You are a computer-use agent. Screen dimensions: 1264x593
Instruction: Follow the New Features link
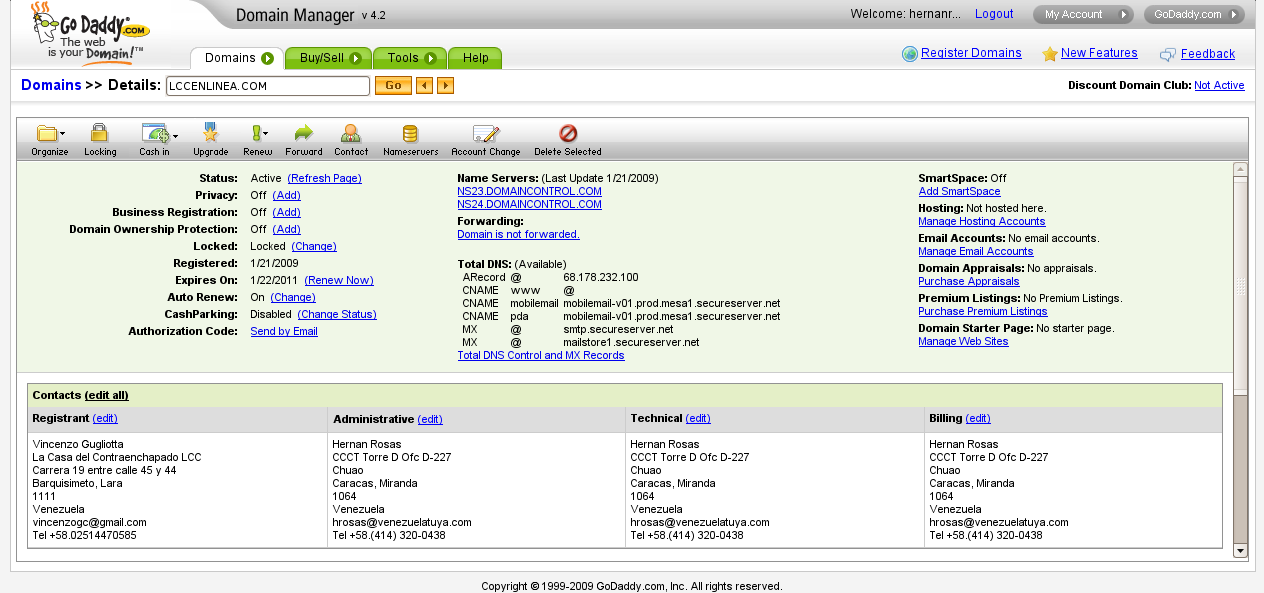pyautogui.click(x=1099, y=53)
